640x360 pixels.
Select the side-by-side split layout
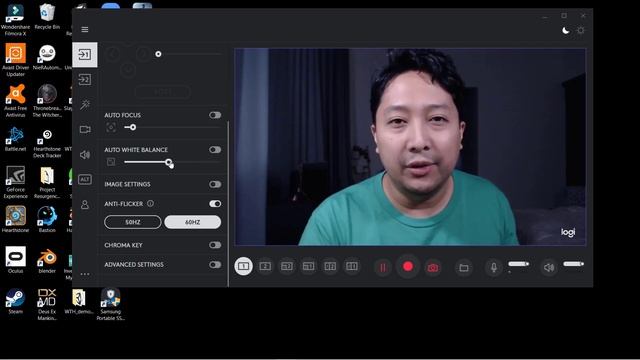(x=330, y=266)
